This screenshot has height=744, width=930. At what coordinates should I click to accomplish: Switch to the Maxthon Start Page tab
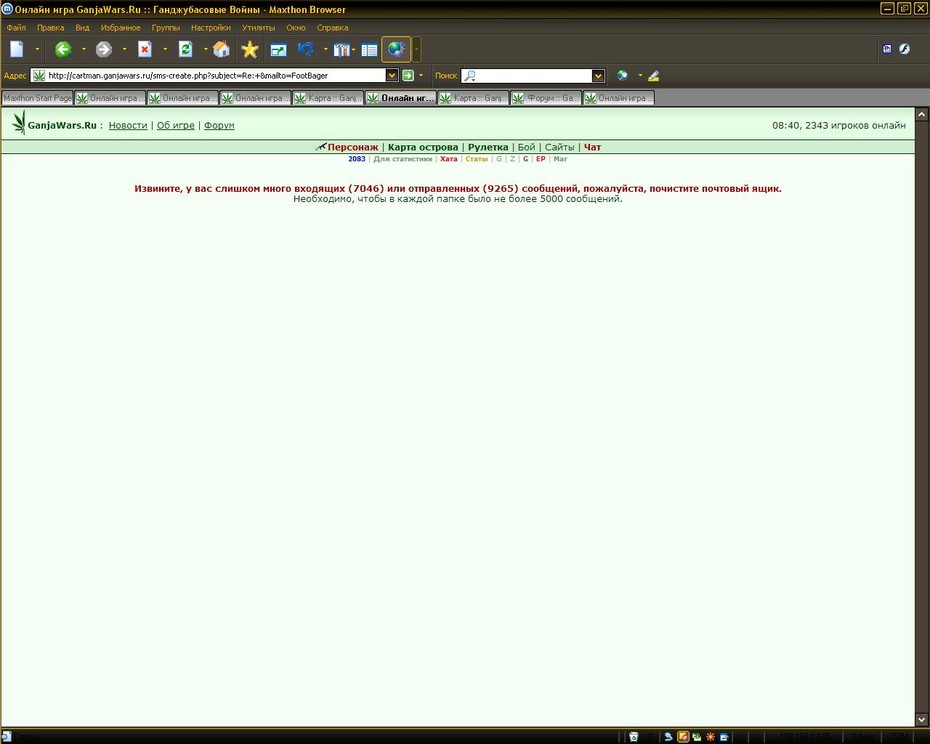pos(37,98)
